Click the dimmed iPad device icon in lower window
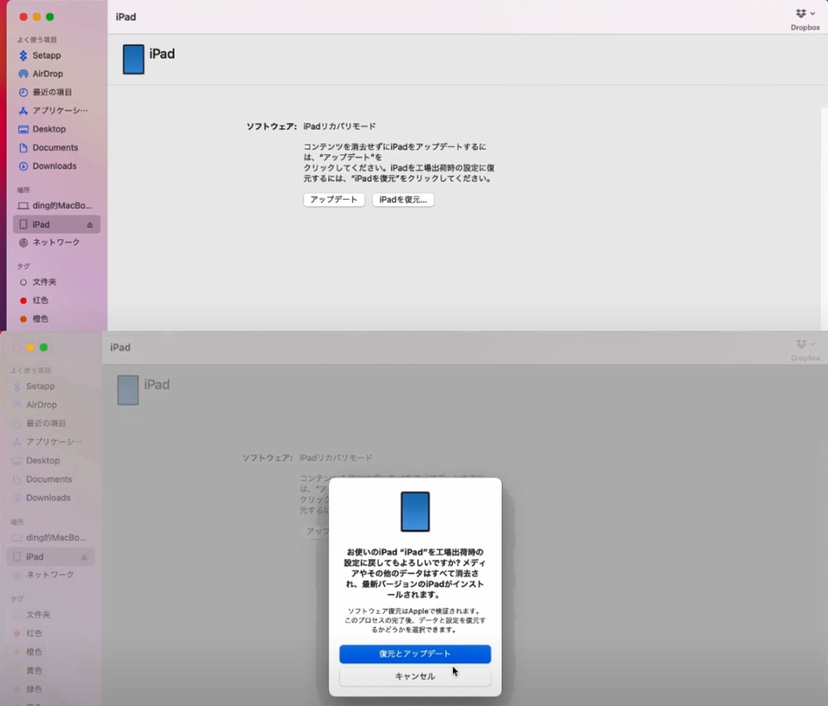828x706 pixels. click(128, 390)
